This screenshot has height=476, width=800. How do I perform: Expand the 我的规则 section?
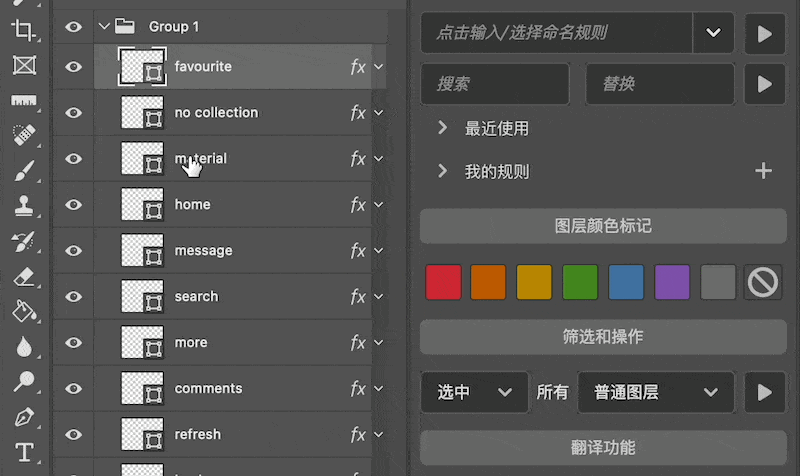click(442, 171)
